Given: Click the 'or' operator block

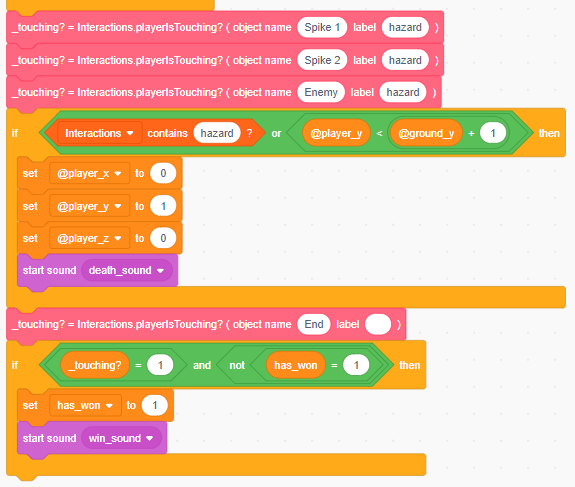Looking at the screenshot, I should pyautogui.click(x=276, y=133).
